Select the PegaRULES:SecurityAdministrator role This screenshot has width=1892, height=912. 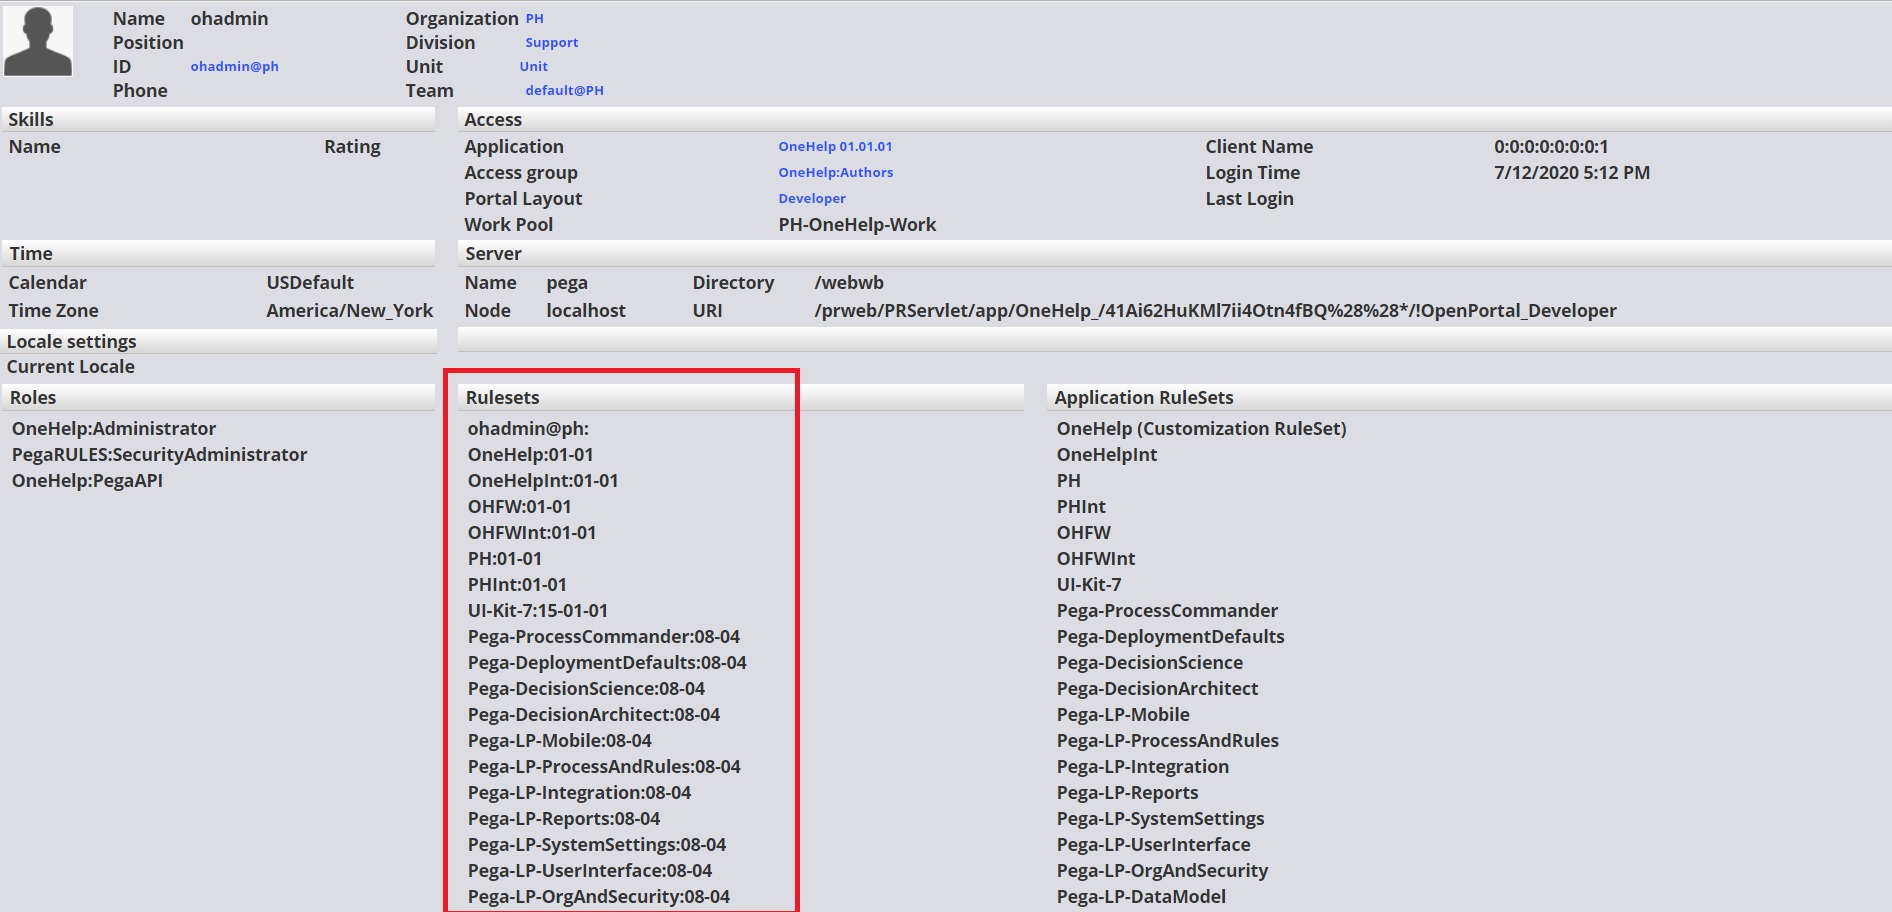[159, 454]
